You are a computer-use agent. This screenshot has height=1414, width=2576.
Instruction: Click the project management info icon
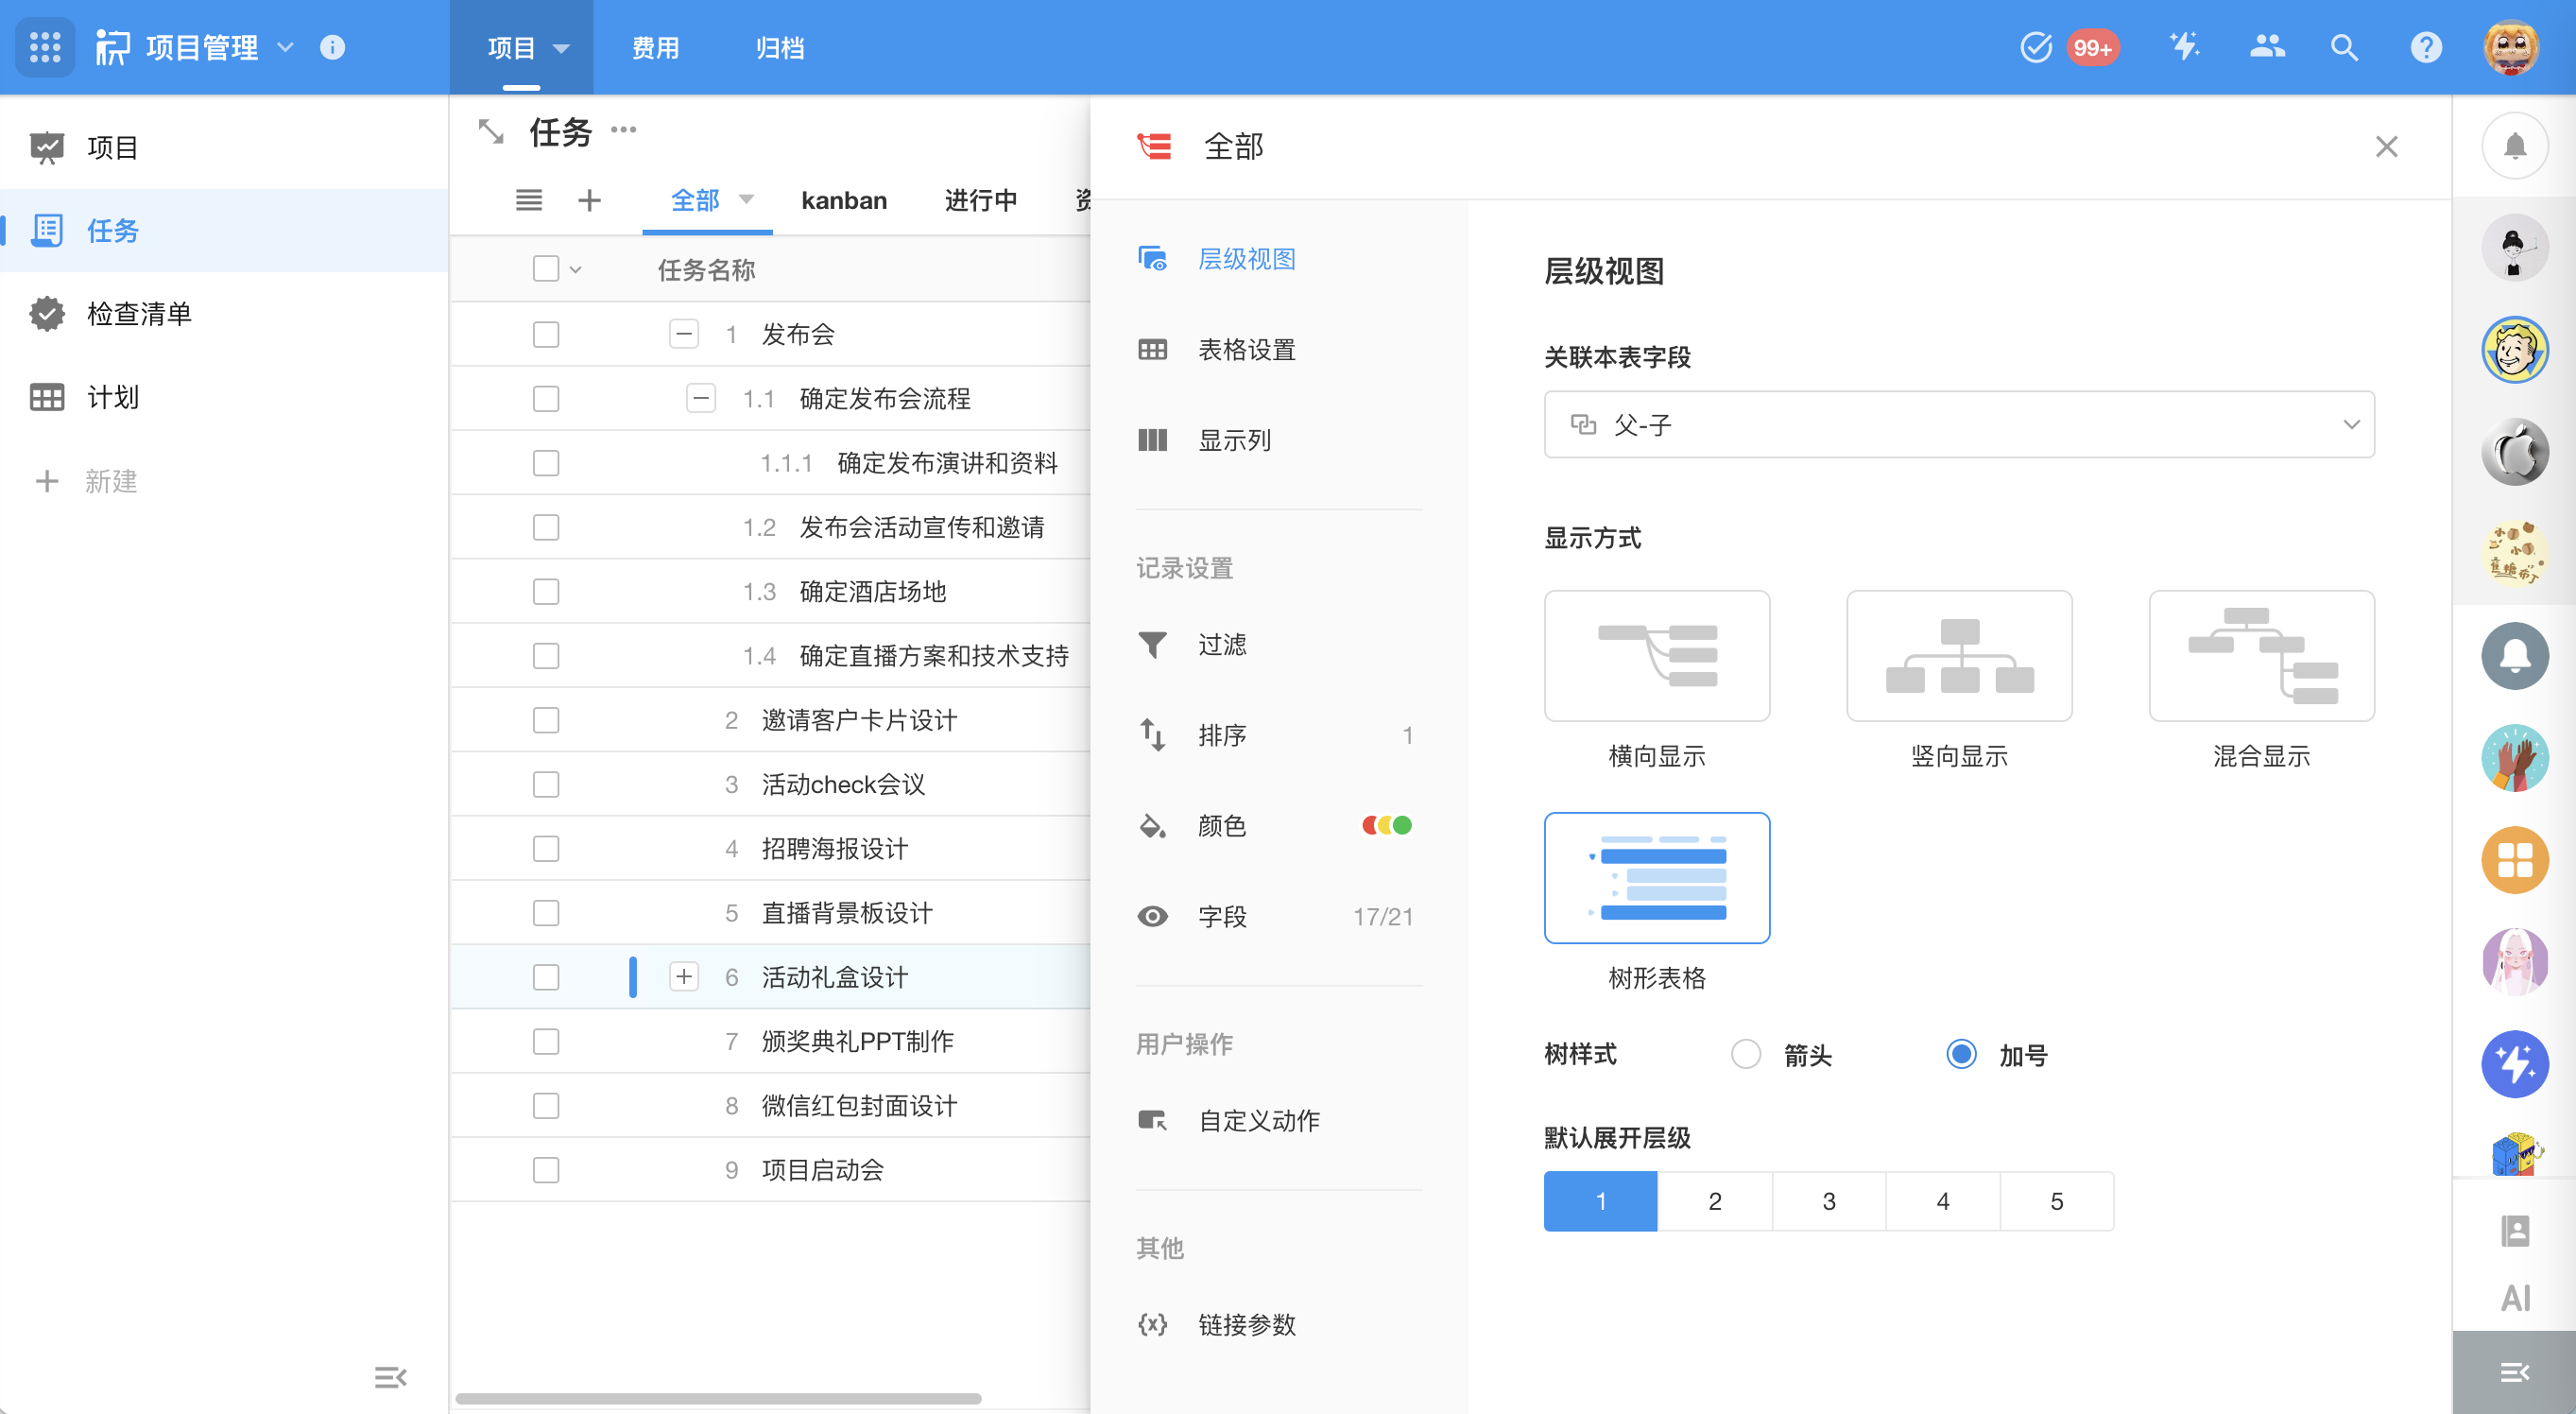coord(332,47)
